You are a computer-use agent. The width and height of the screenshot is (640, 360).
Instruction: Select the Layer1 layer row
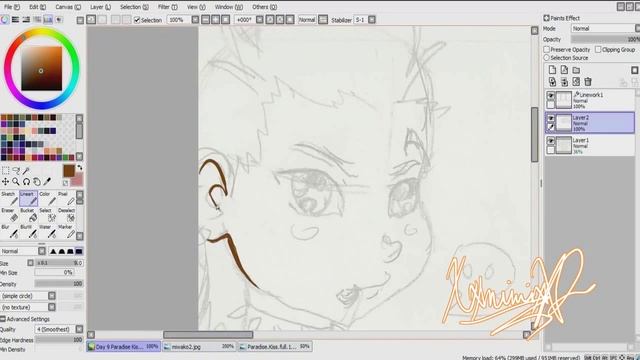(x=590, y=145)
